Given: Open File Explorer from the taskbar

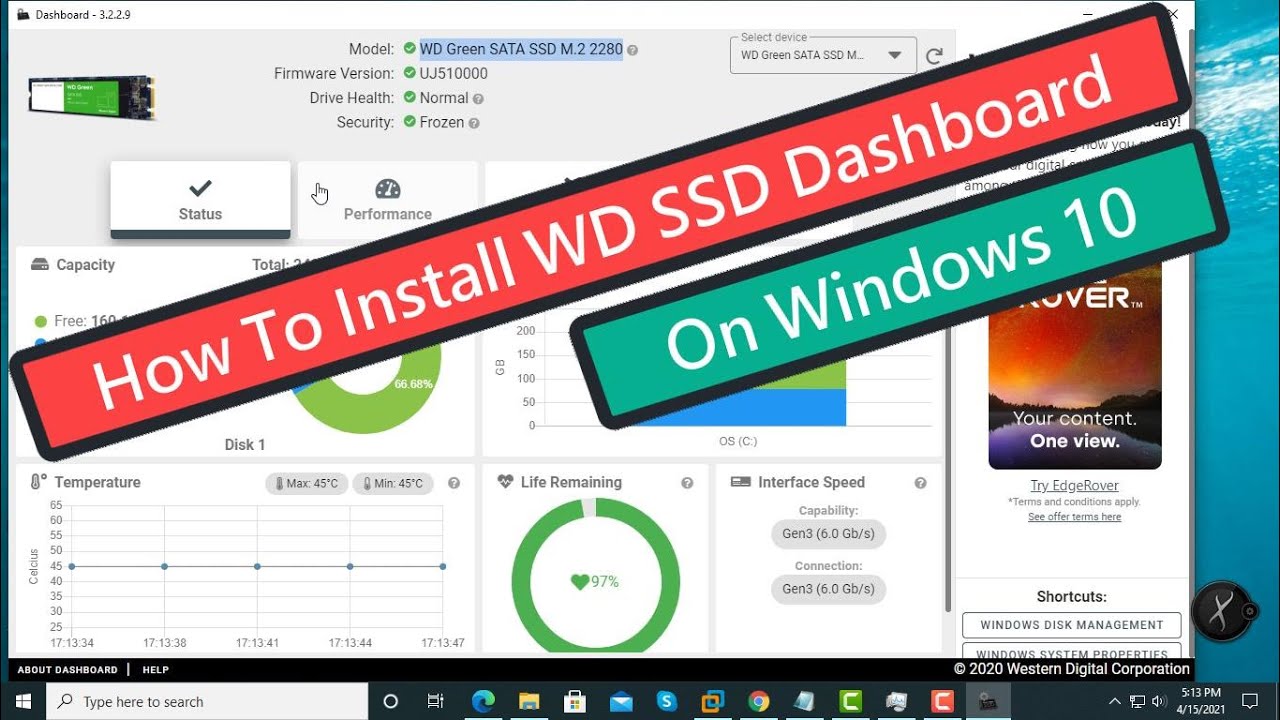Looking at the screenshot, I should click(529, 701).
